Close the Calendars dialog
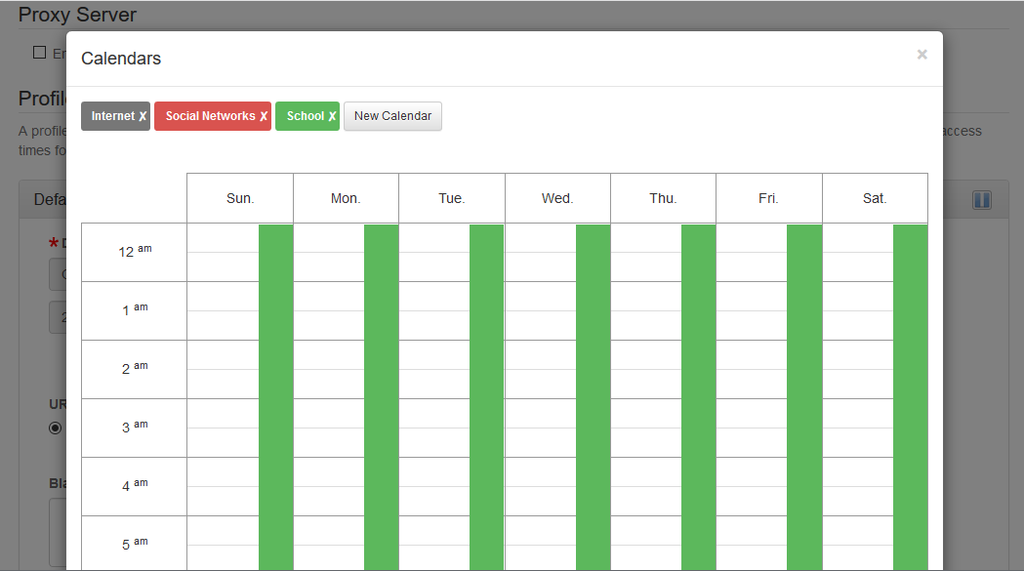 click(922, 55)
